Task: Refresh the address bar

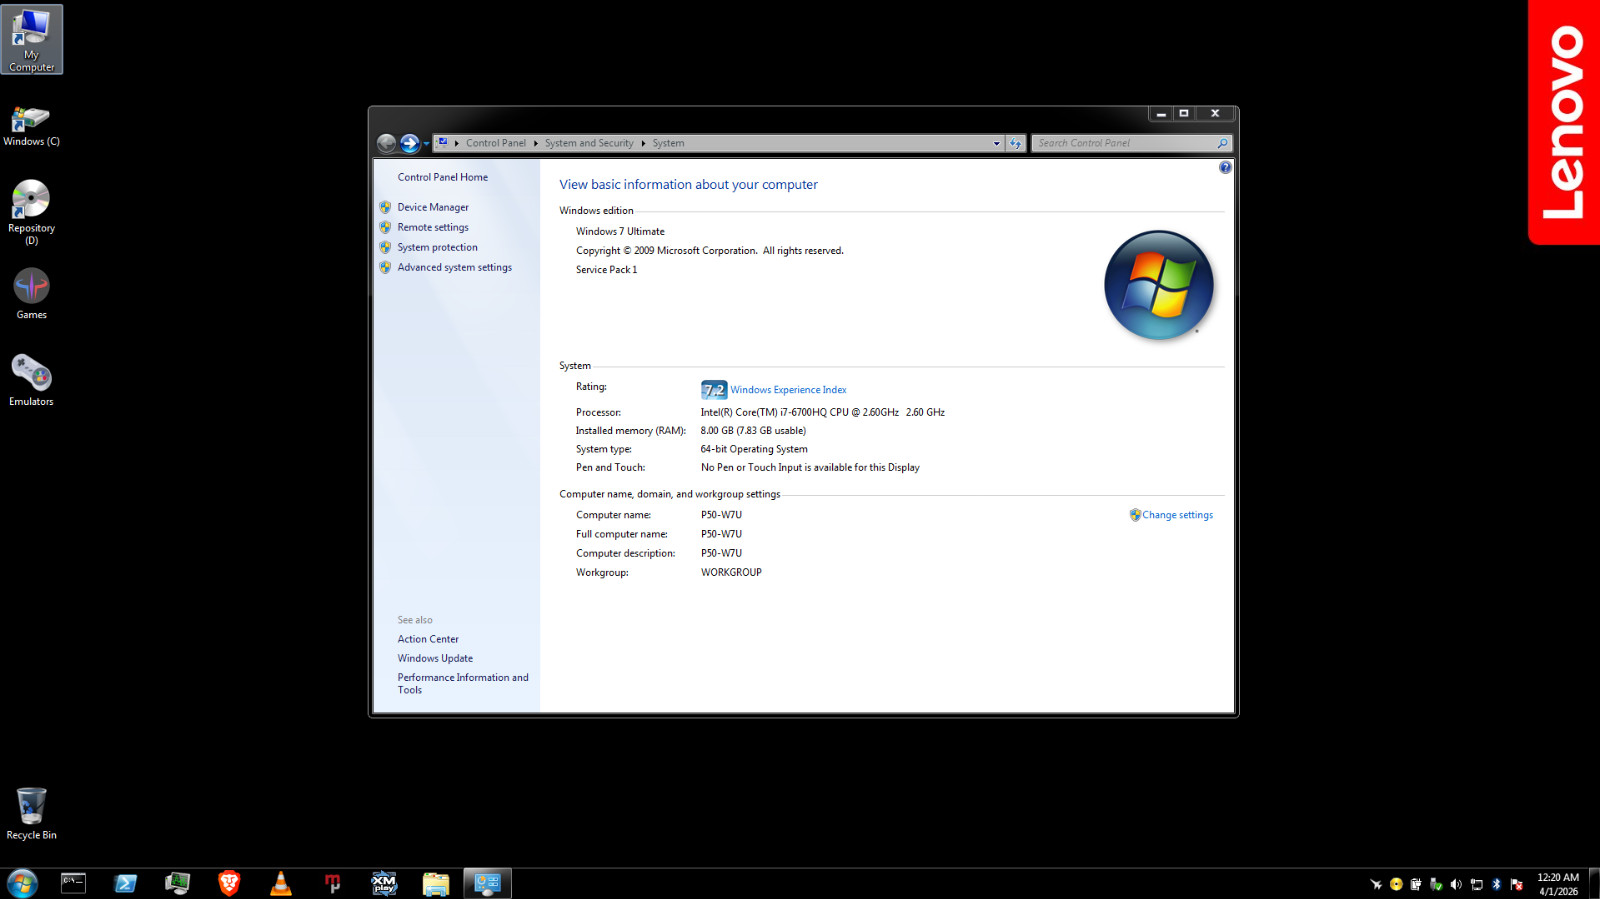Action: click(x=1016, y=143)
